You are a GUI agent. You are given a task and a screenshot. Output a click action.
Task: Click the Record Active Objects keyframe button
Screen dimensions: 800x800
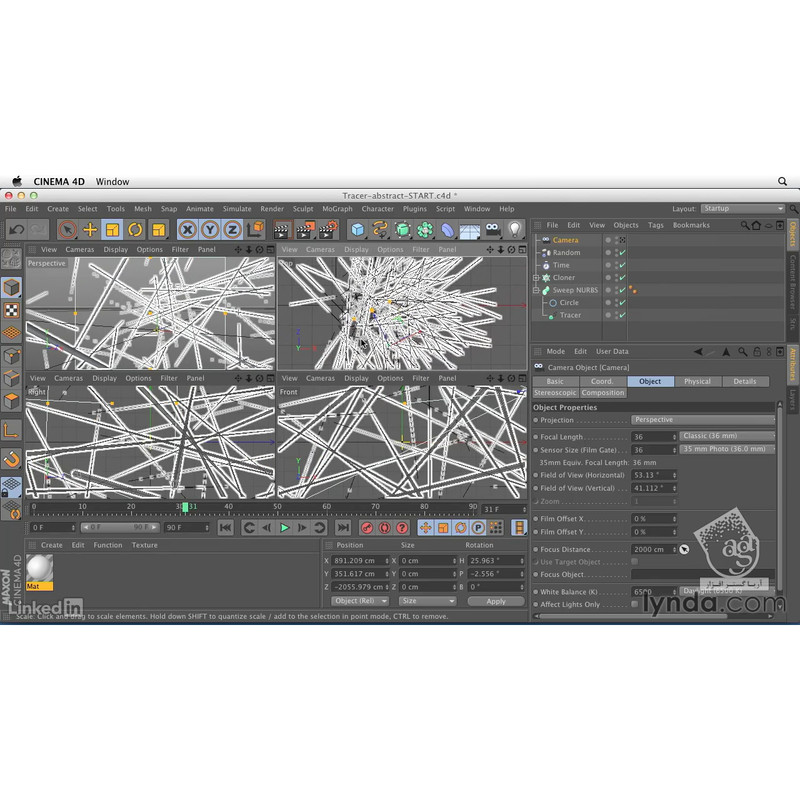coord(367,528)
